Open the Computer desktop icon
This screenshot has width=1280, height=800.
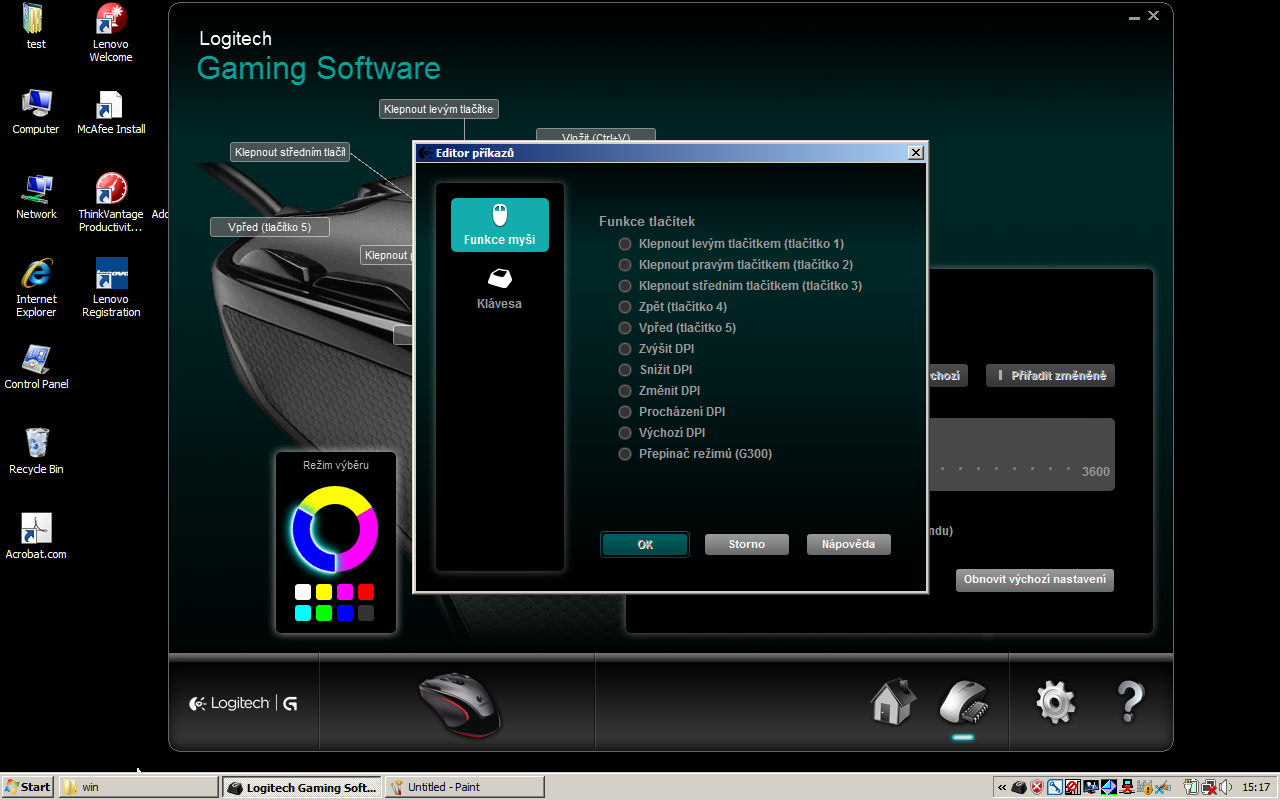click(x=36, y=112)
